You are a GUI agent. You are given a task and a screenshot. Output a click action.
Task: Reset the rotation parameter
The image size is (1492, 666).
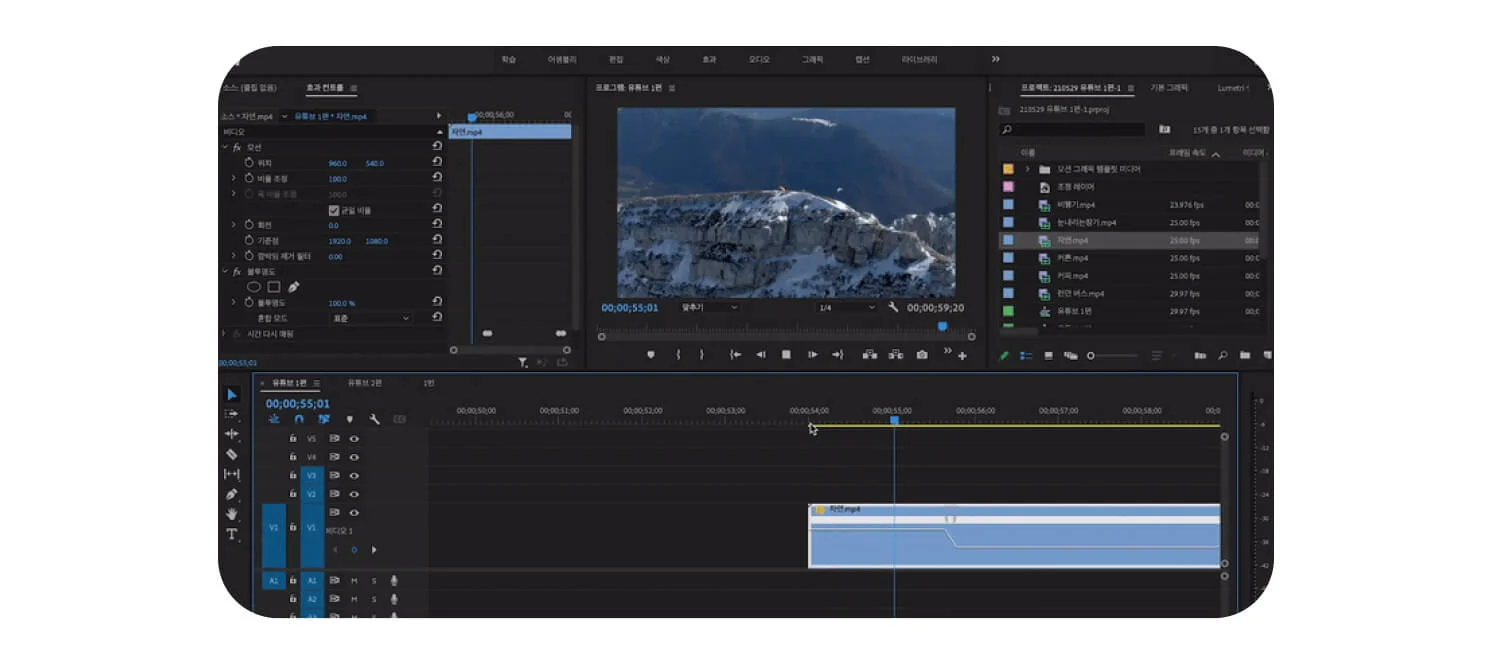point(437,225)
